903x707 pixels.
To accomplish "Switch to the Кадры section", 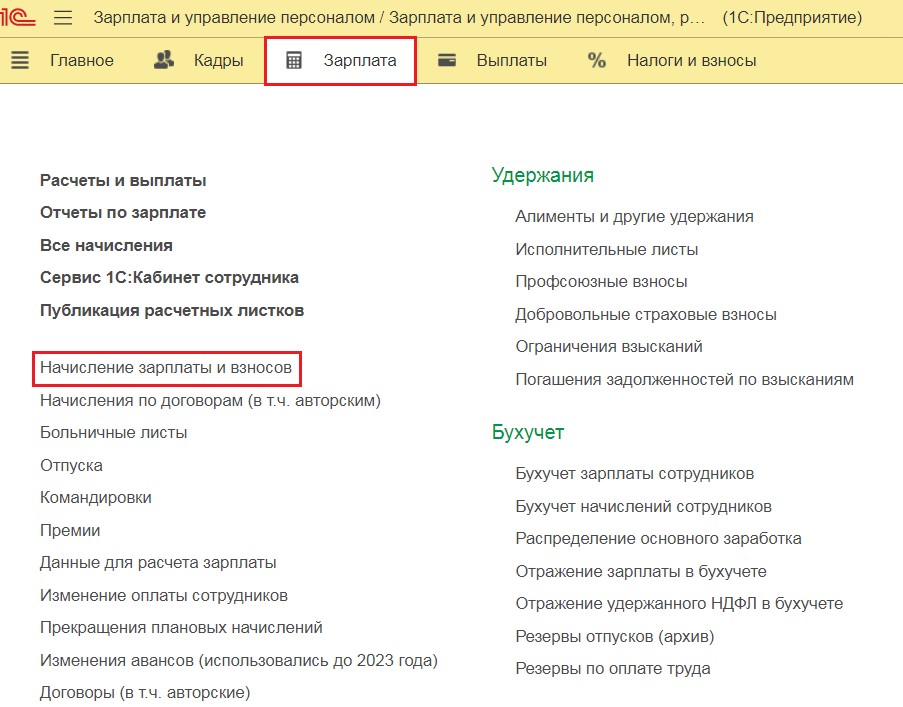I will (x=218, y=60).
